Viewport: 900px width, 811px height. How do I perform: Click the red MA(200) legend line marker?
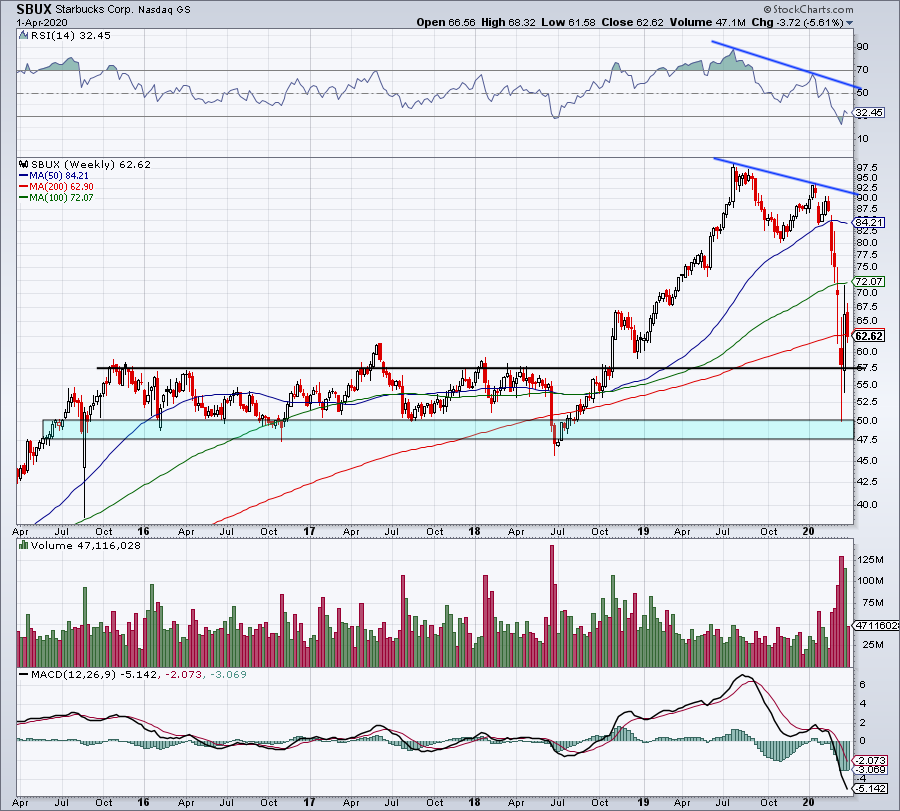pos(24,187)
